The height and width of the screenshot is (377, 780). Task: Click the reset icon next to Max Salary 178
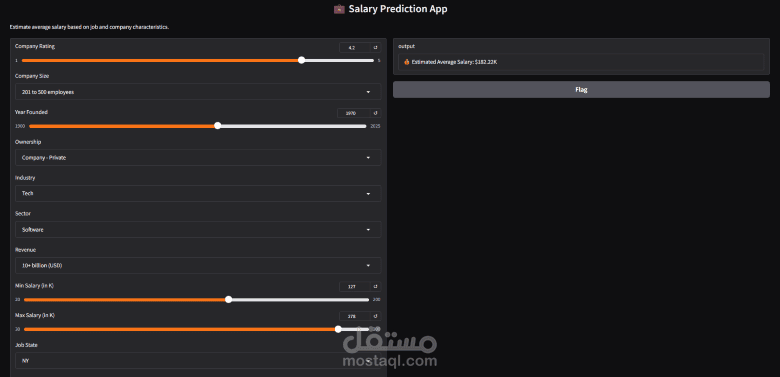(x=376, y=316)
